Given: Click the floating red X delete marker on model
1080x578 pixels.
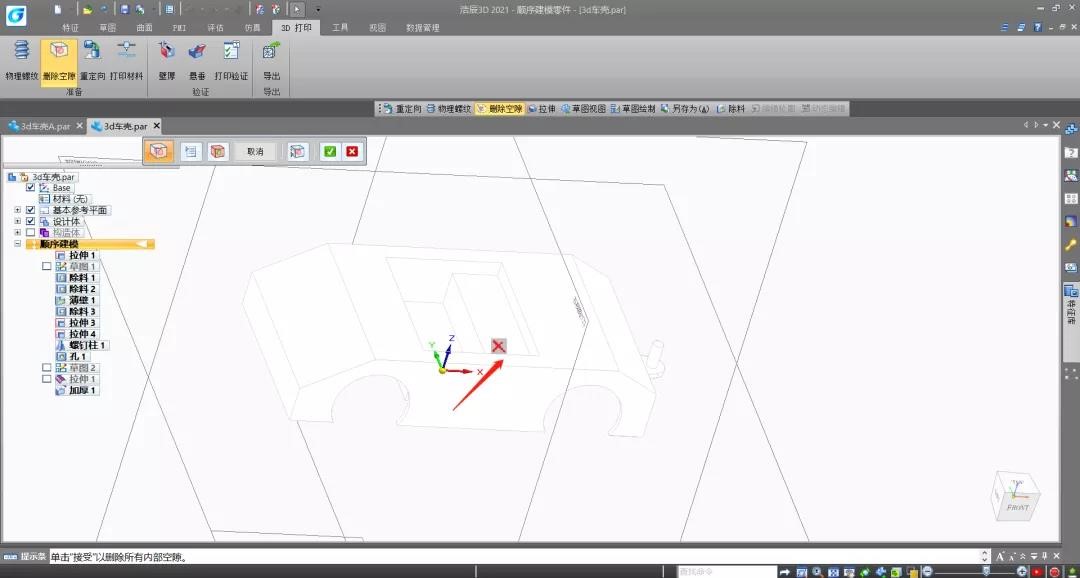Looking at the screenshot, I should pyautogui.click(x=499, y=346).
